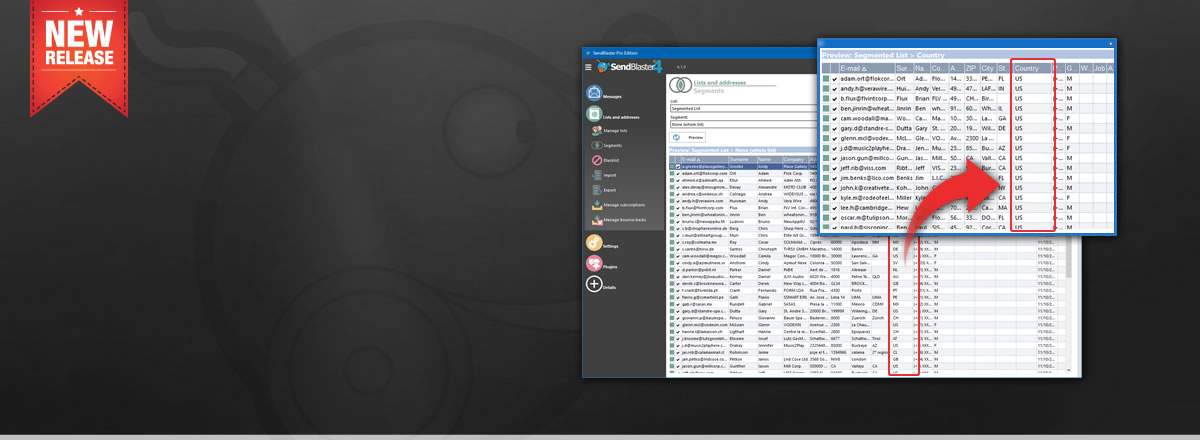Click the Lists and addresses sidebar icon
1200x440 pixels.
(x=594, y=114)
